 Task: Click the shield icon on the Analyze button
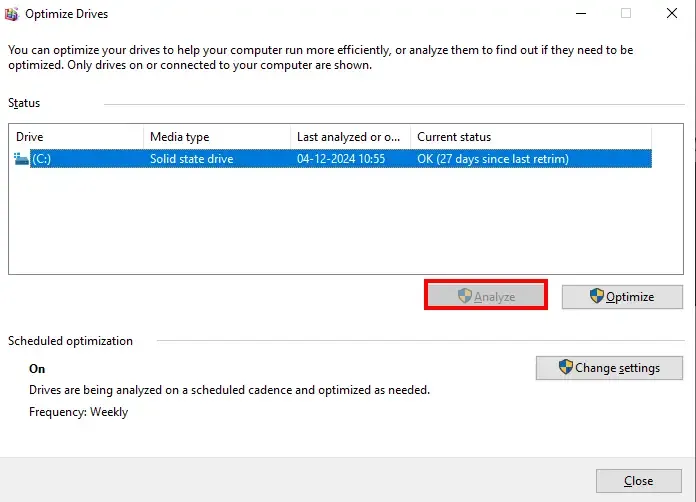(x=464, y=296)
